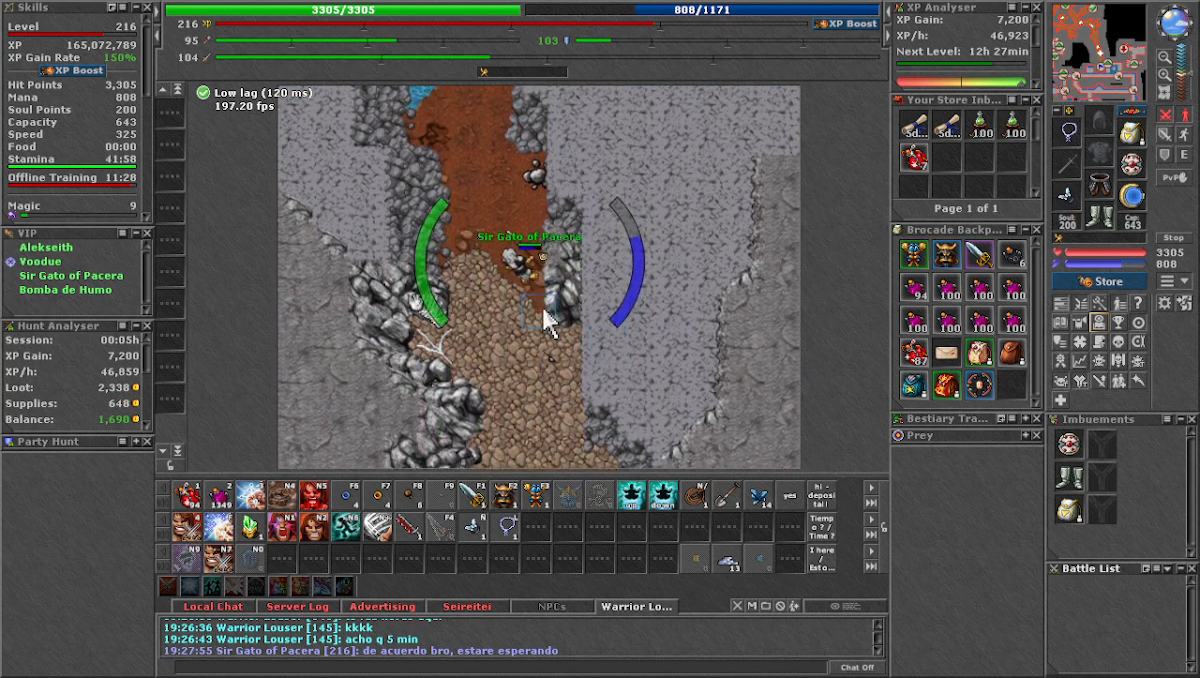Switch to the NPCs chat tab
Image resolution: width=1200 pixels, height=678 pixels.
coord(551,606)
